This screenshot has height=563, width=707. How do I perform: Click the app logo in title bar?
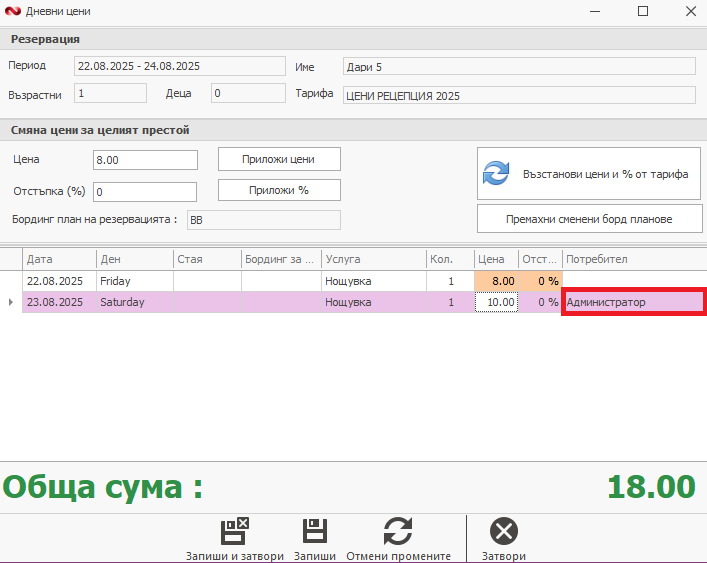coord(12,11)
